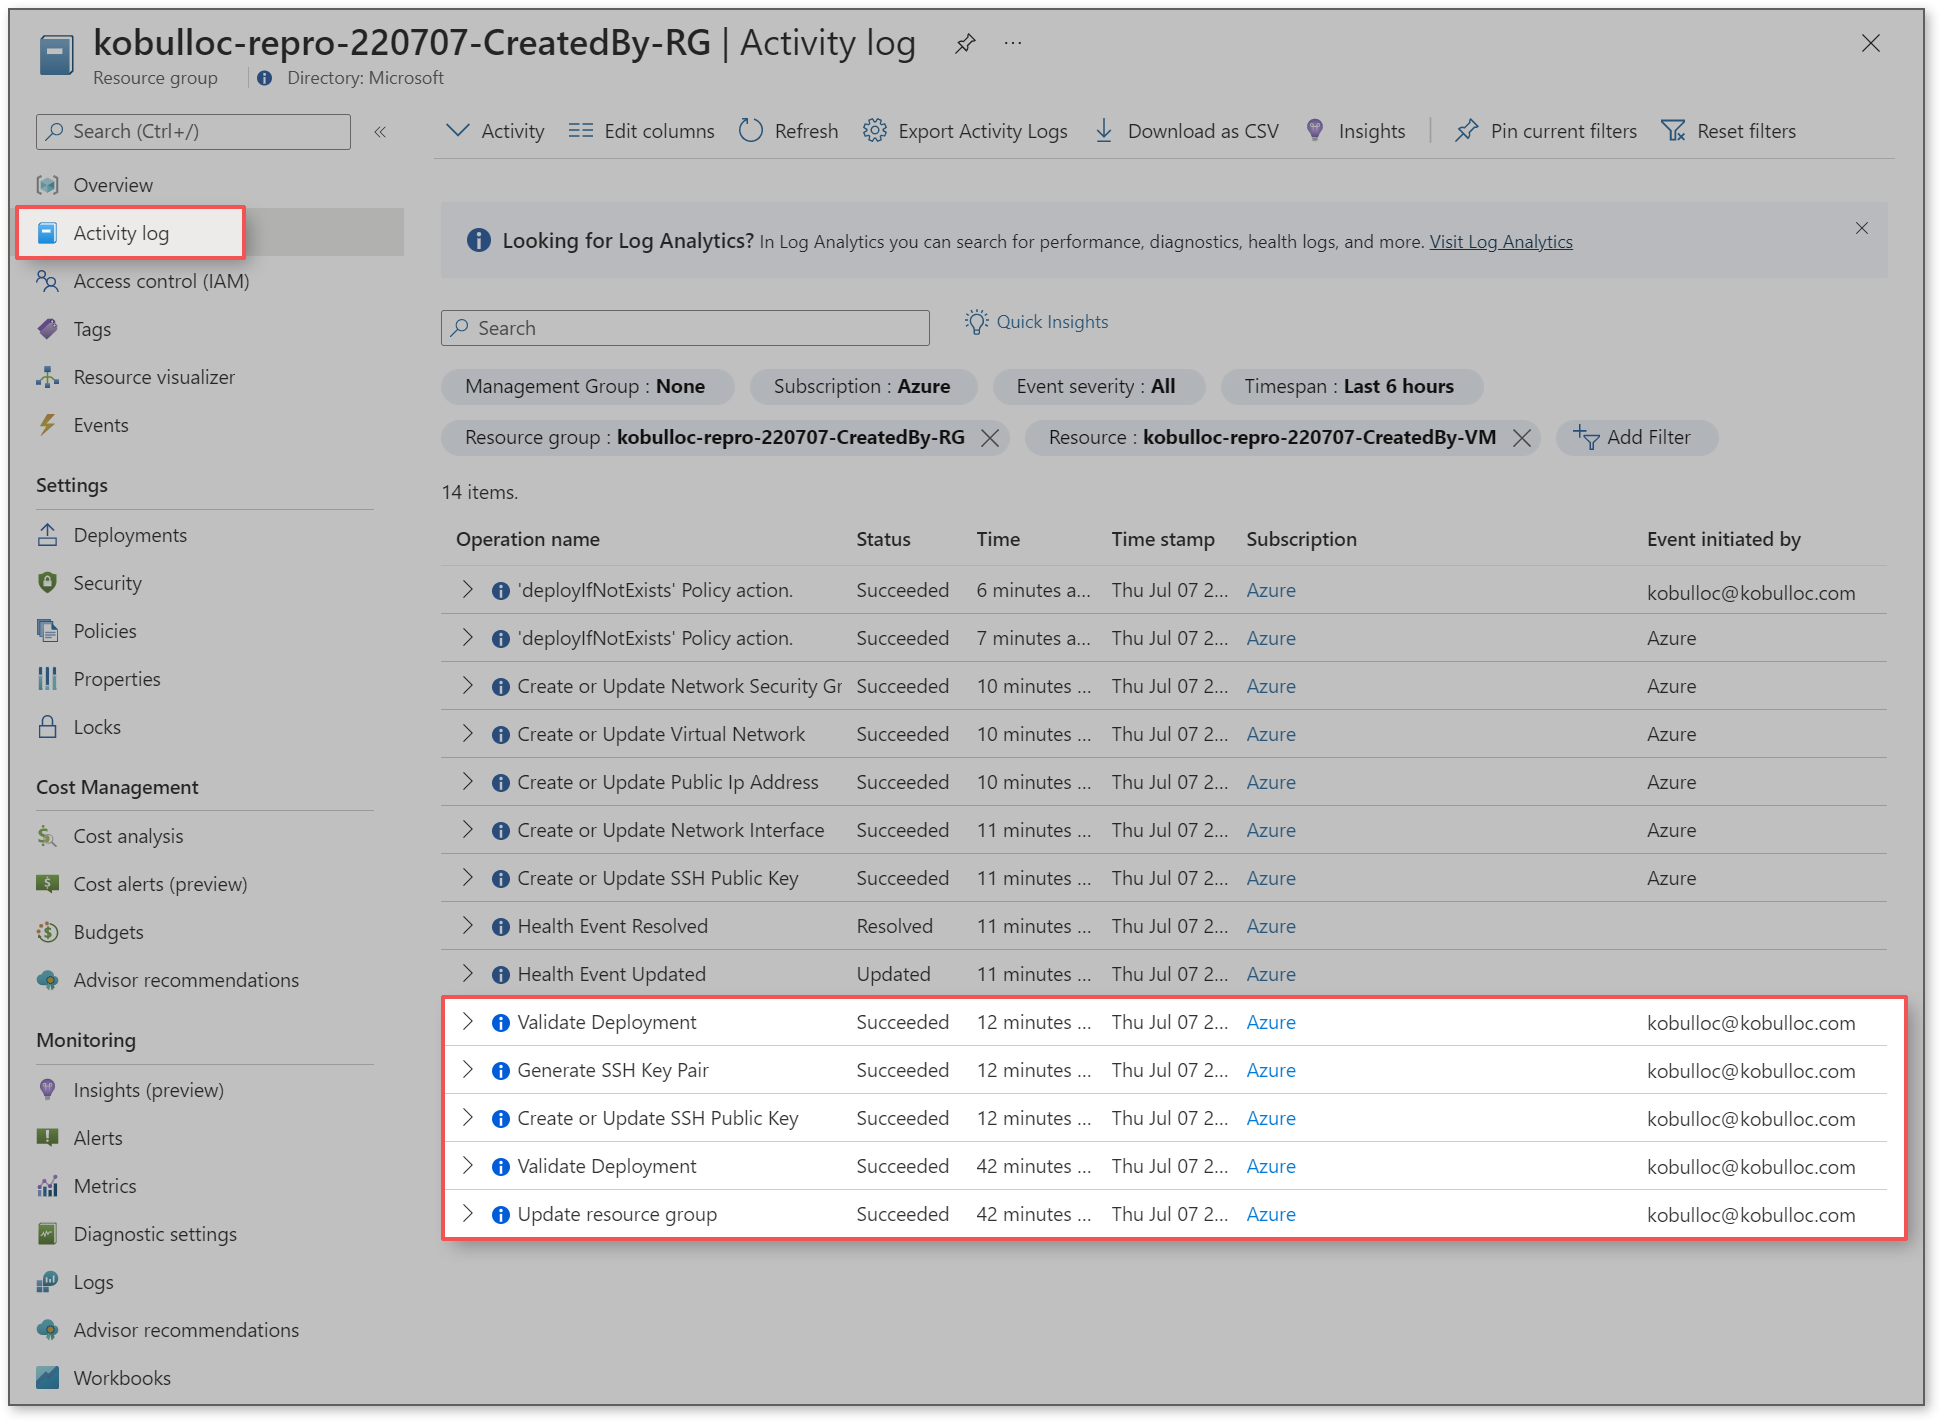Reset filters in the toolbar
Image resolution: width=1941 pixels, height=1422 pixels.
coord(1728,131)
